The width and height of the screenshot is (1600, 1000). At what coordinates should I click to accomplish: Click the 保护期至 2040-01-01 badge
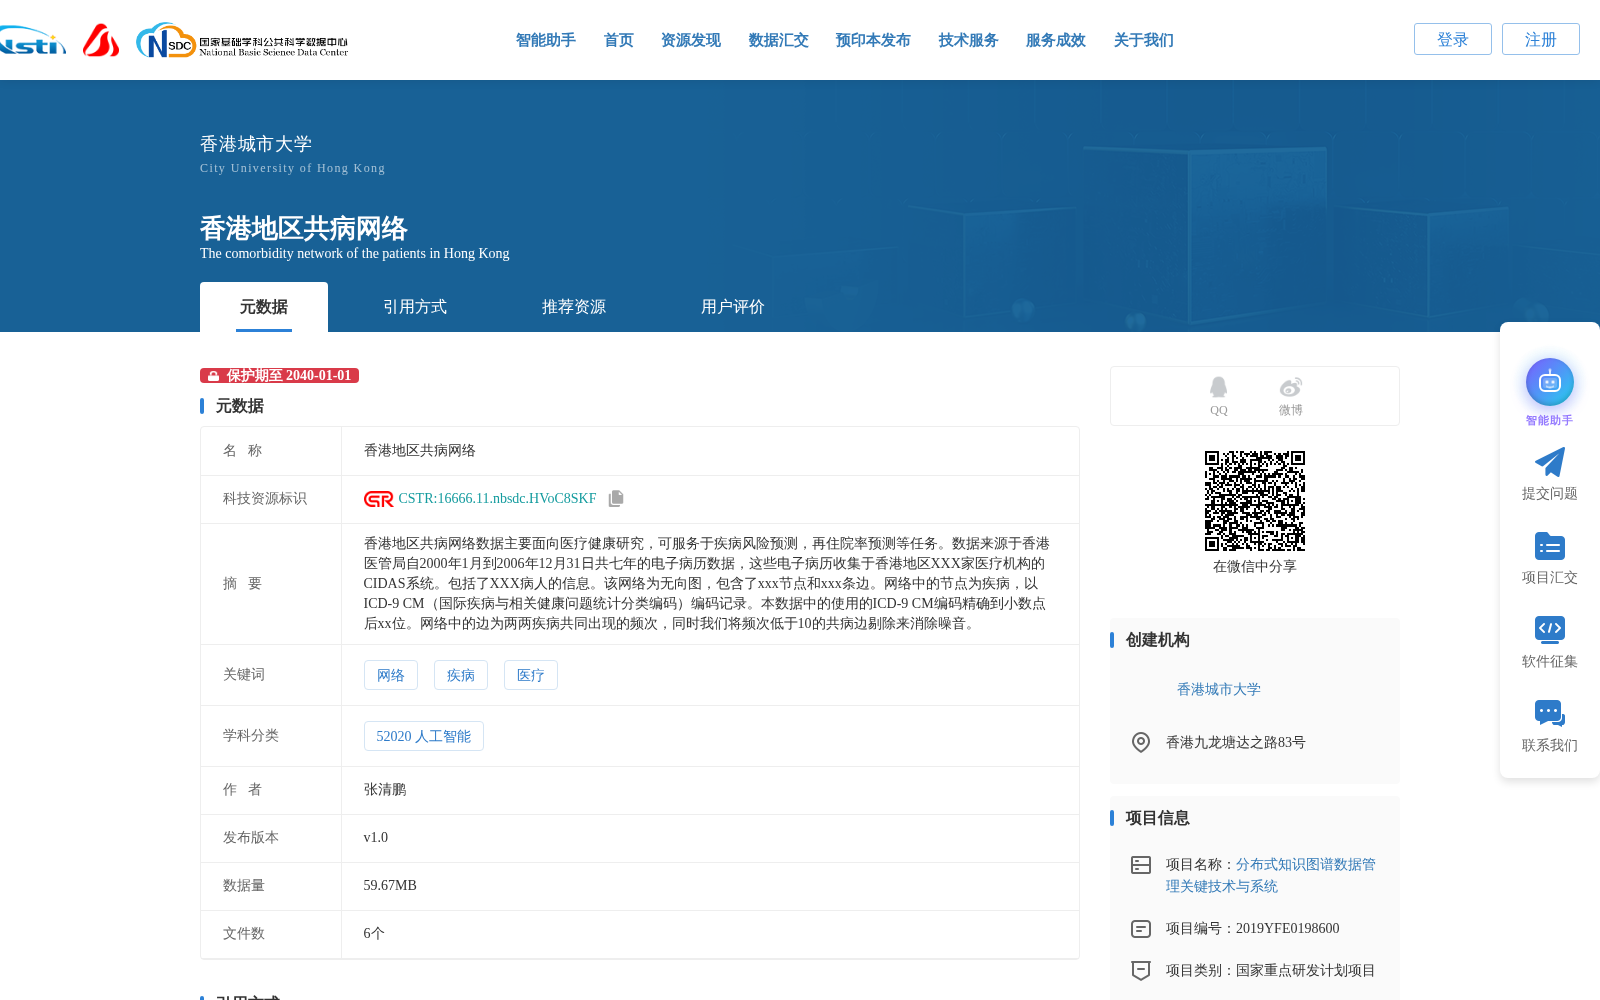279,376
